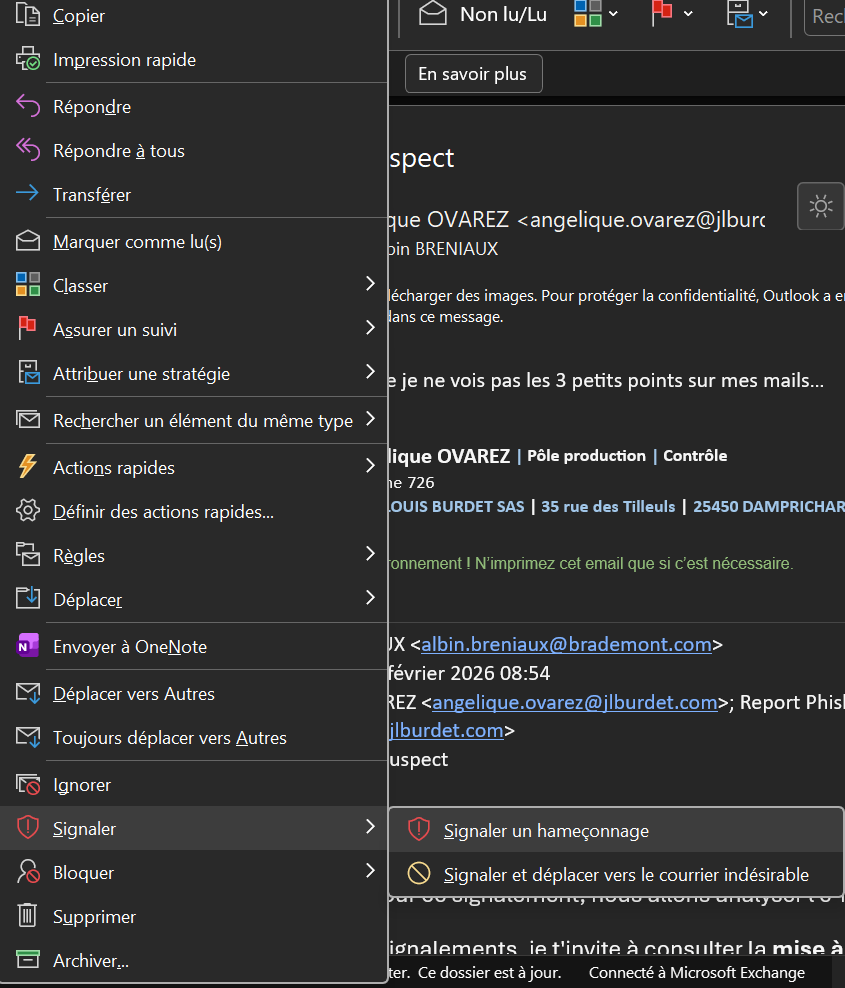Click the Répondre arrow icon
This screenshot has height=988, width=845.
click(28, 106)
